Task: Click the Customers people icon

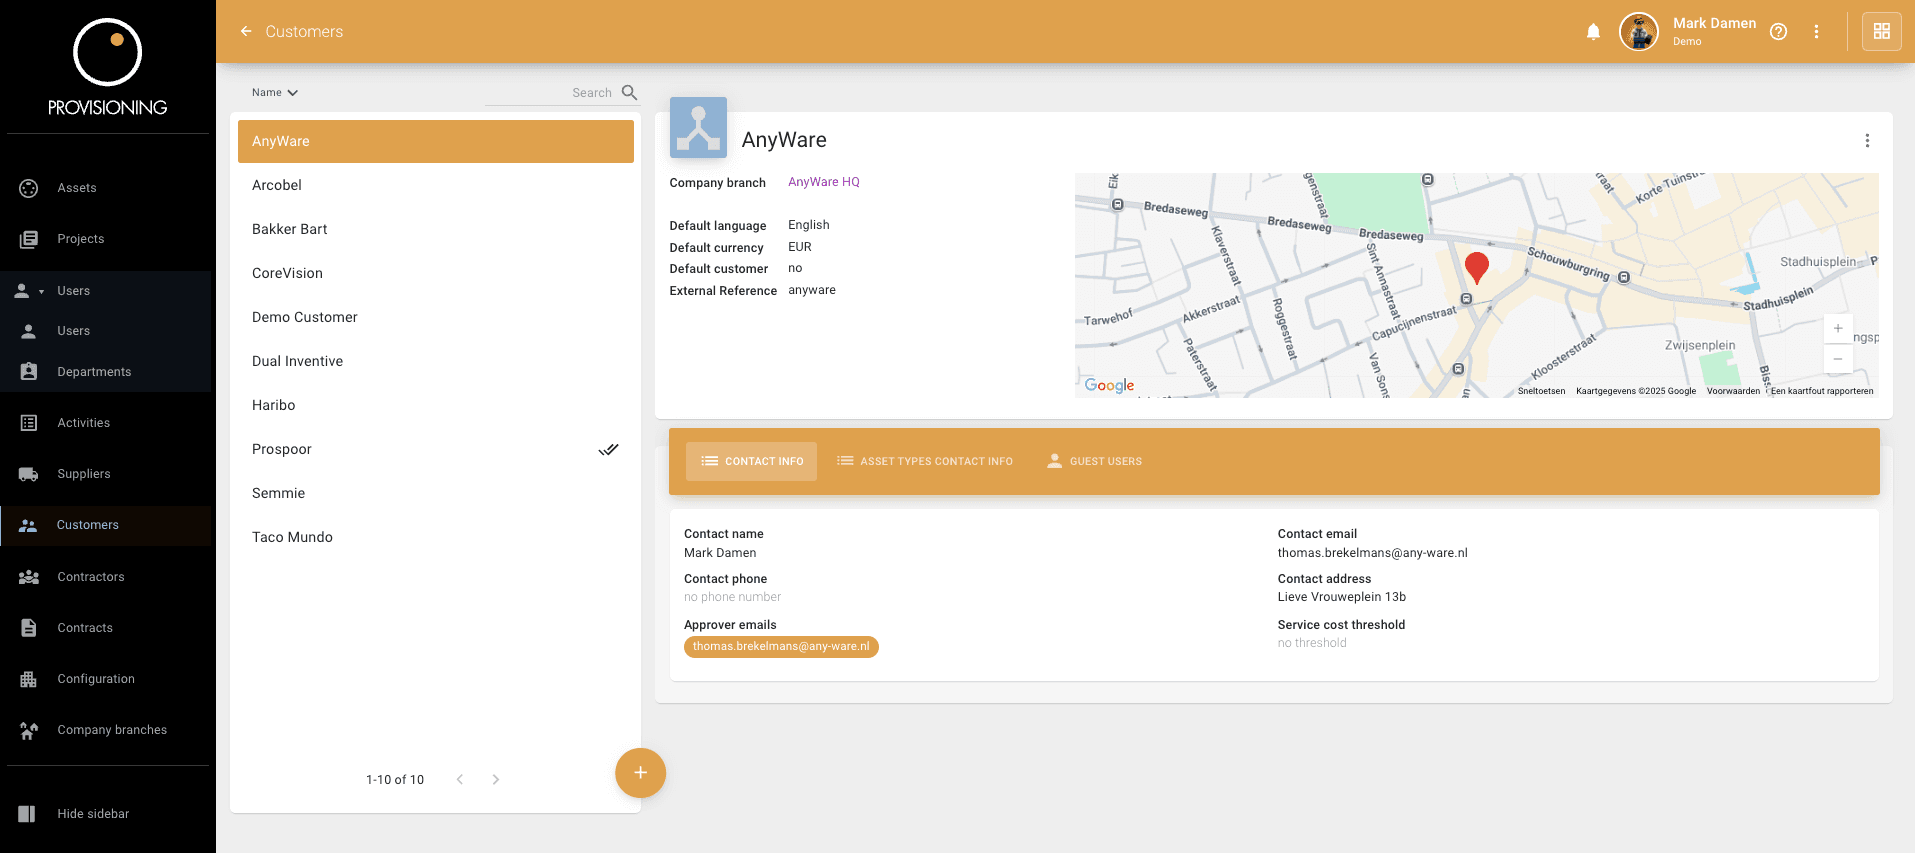Action: (28, 525)
